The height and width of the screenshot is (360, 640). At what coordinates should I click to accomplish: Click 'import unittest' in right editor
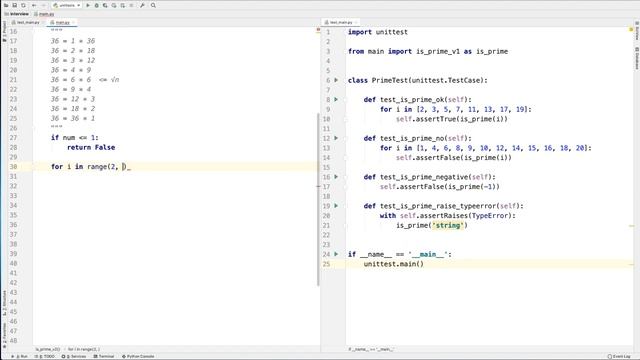[x=378, y=32]
